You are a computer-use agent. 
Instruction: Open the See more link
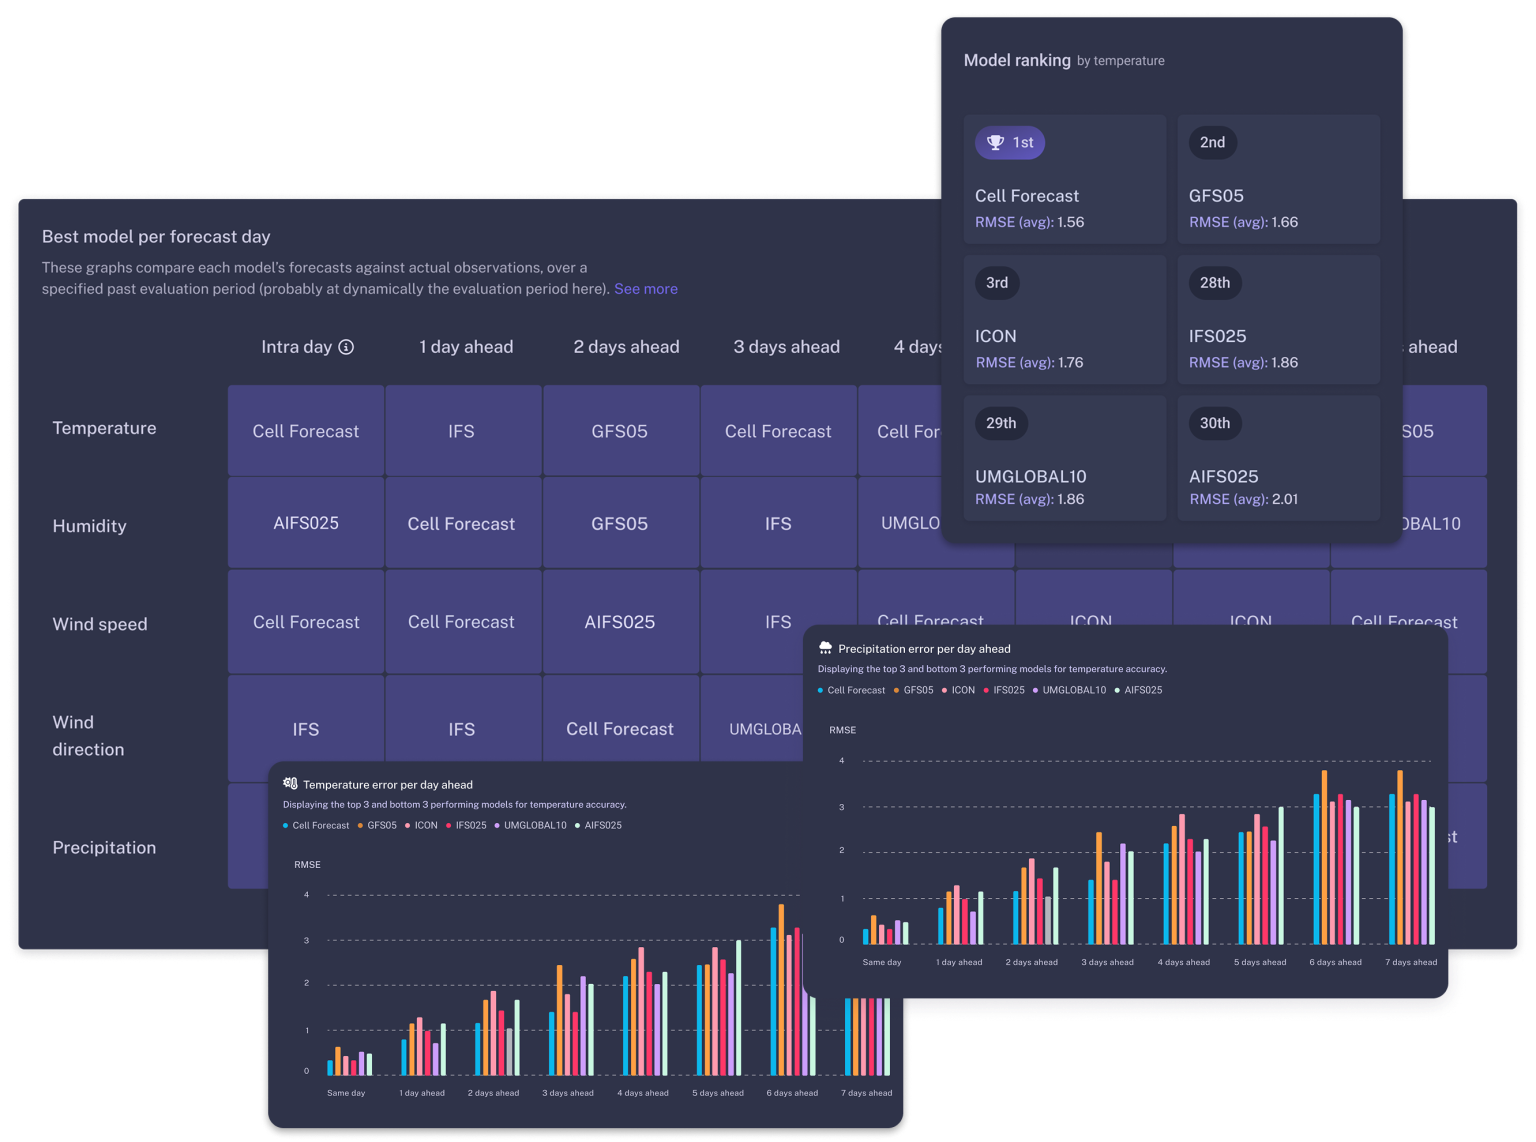[645, 289]
